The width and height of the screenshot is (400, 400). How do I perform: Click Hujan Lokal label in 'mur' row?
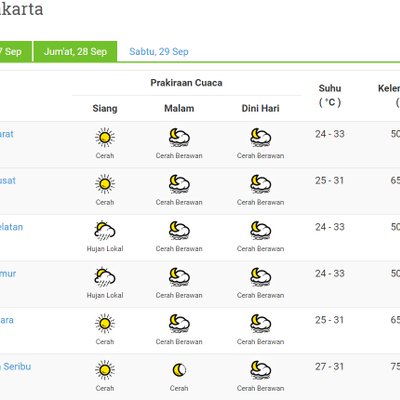click(105, 295)
